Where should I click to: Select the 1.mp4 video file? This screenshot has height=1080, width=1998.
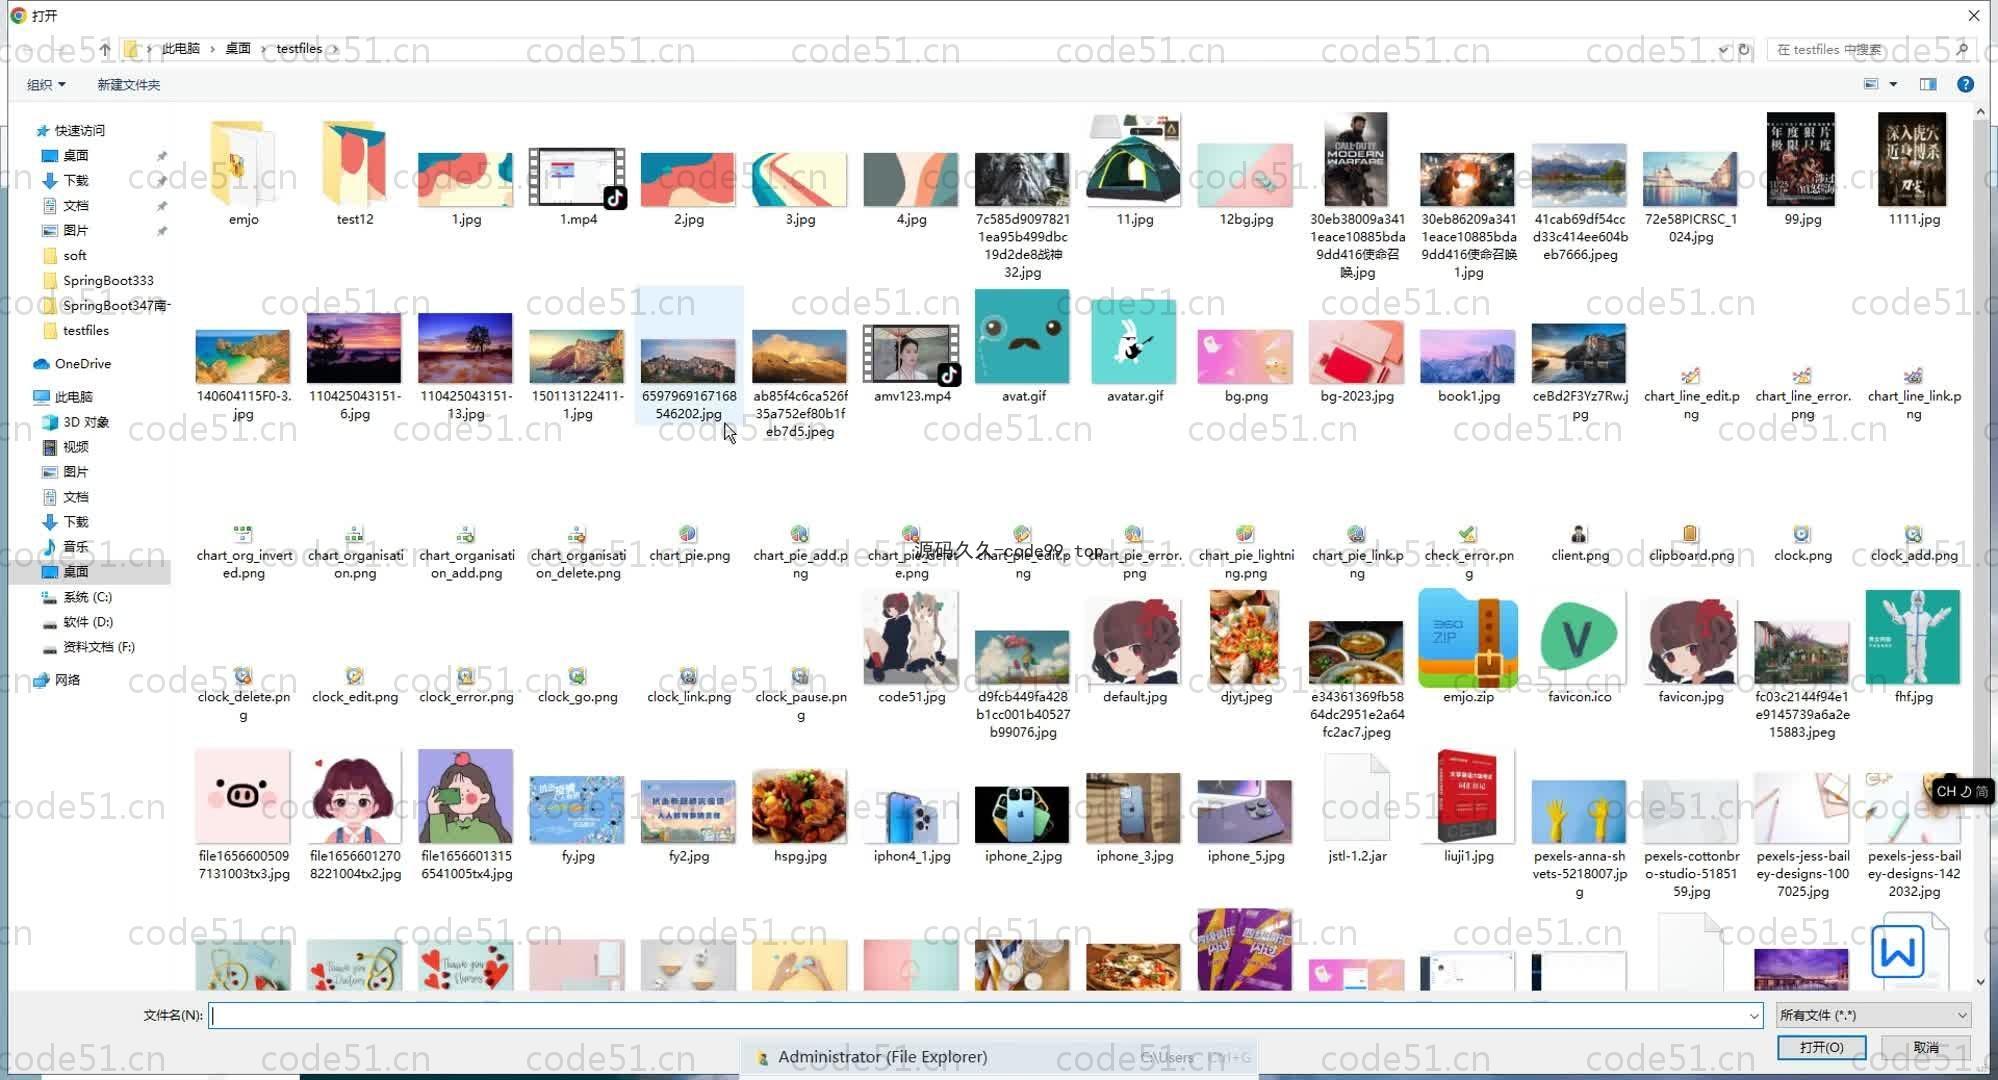click(578, 187)
